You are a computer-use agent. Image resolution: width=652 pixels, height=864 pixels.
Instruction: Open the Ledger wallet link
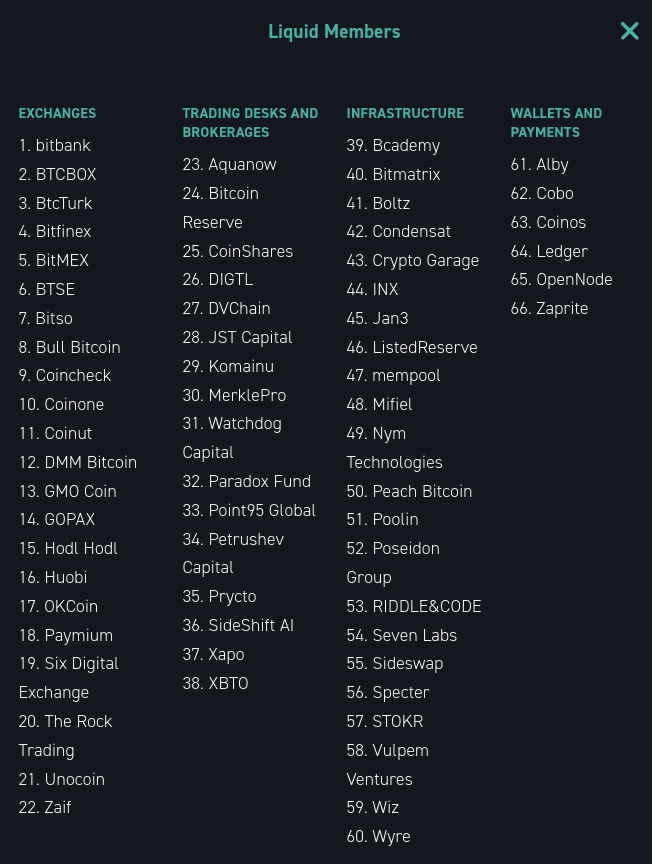click(562, 251)
